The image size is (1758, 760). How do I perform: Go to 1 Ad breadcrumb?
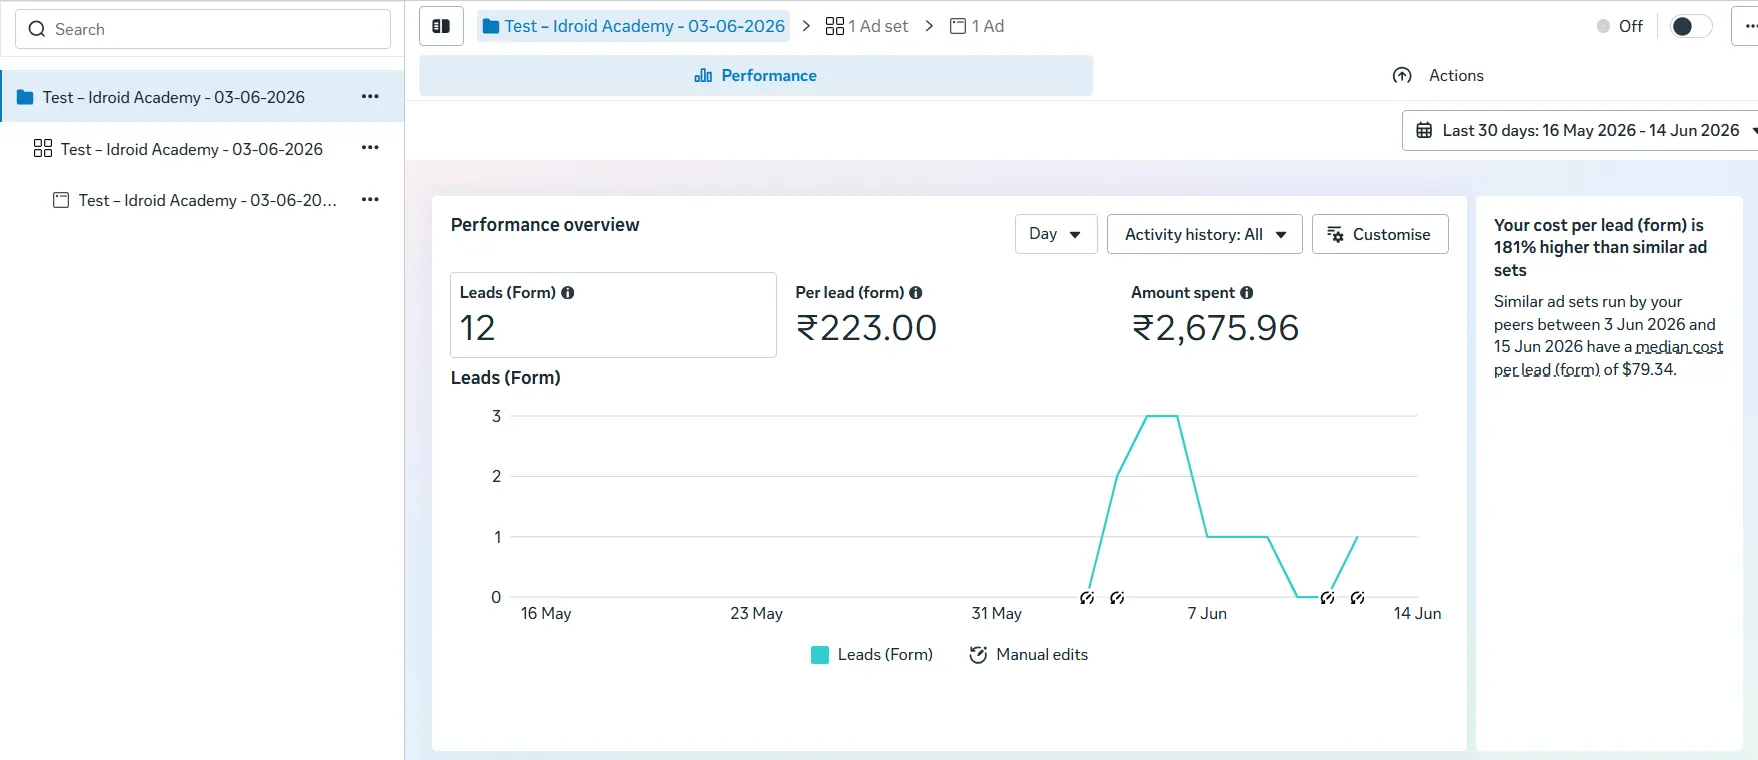click(977, 26)
